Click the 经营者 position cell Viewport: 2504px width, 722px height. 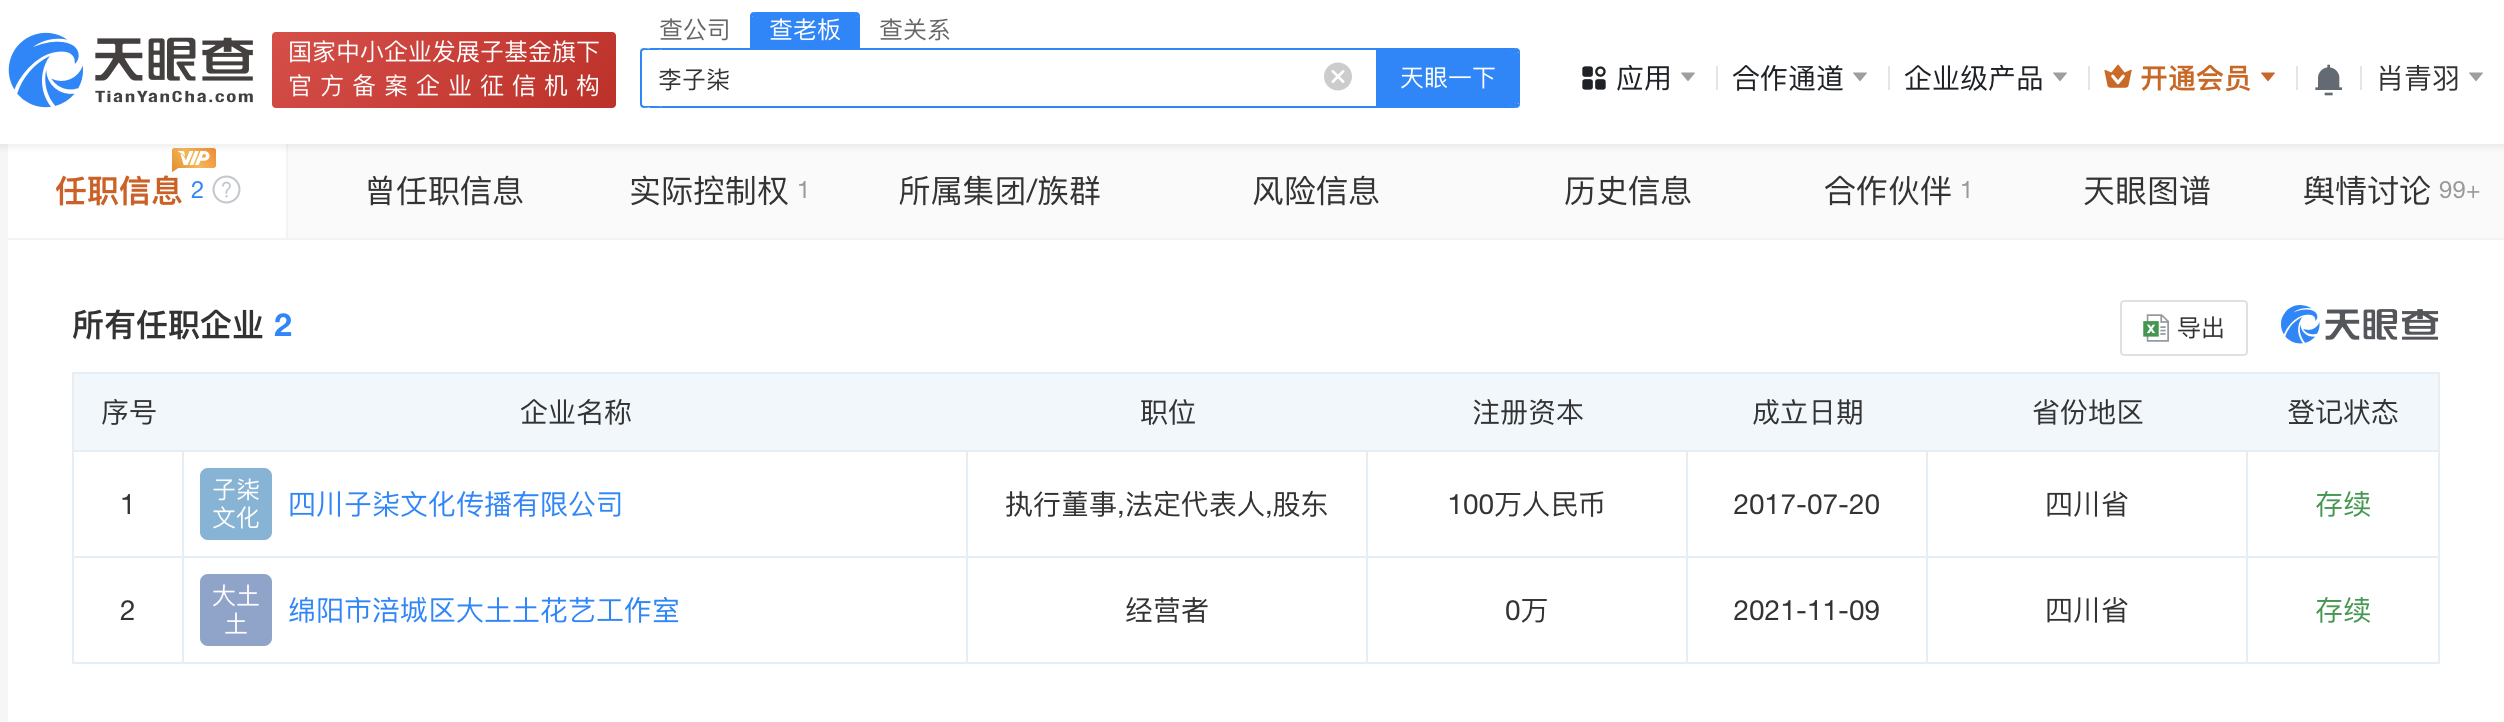click(1166, 610)
